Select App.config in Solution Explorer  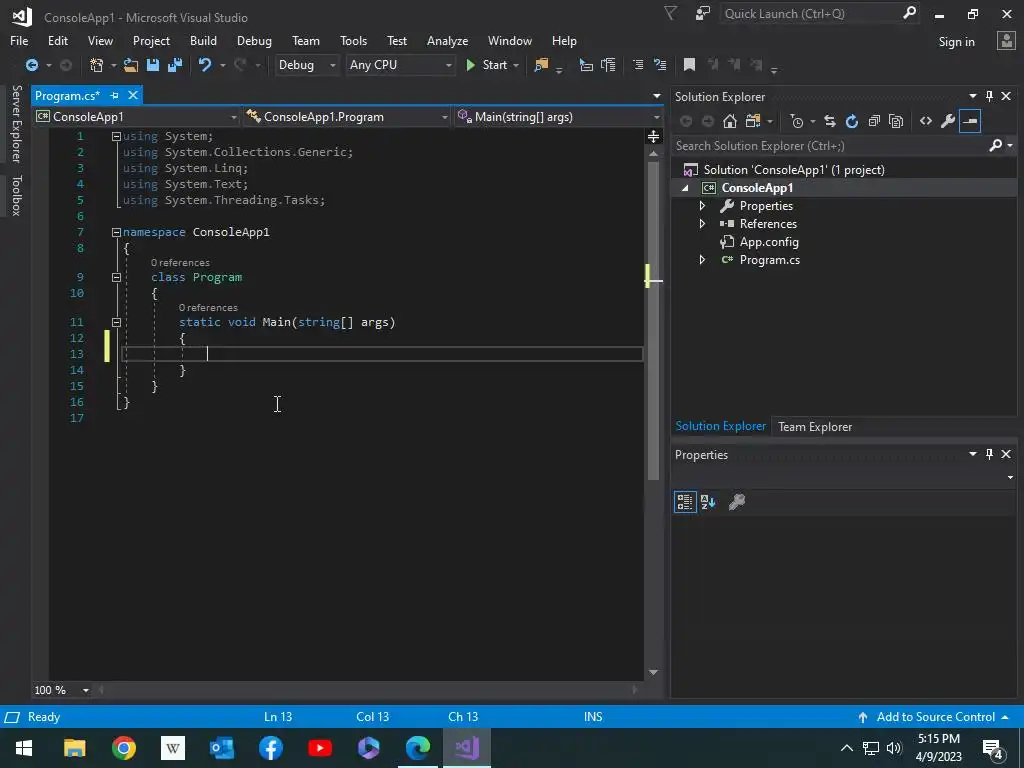click(x=769, y=242)
